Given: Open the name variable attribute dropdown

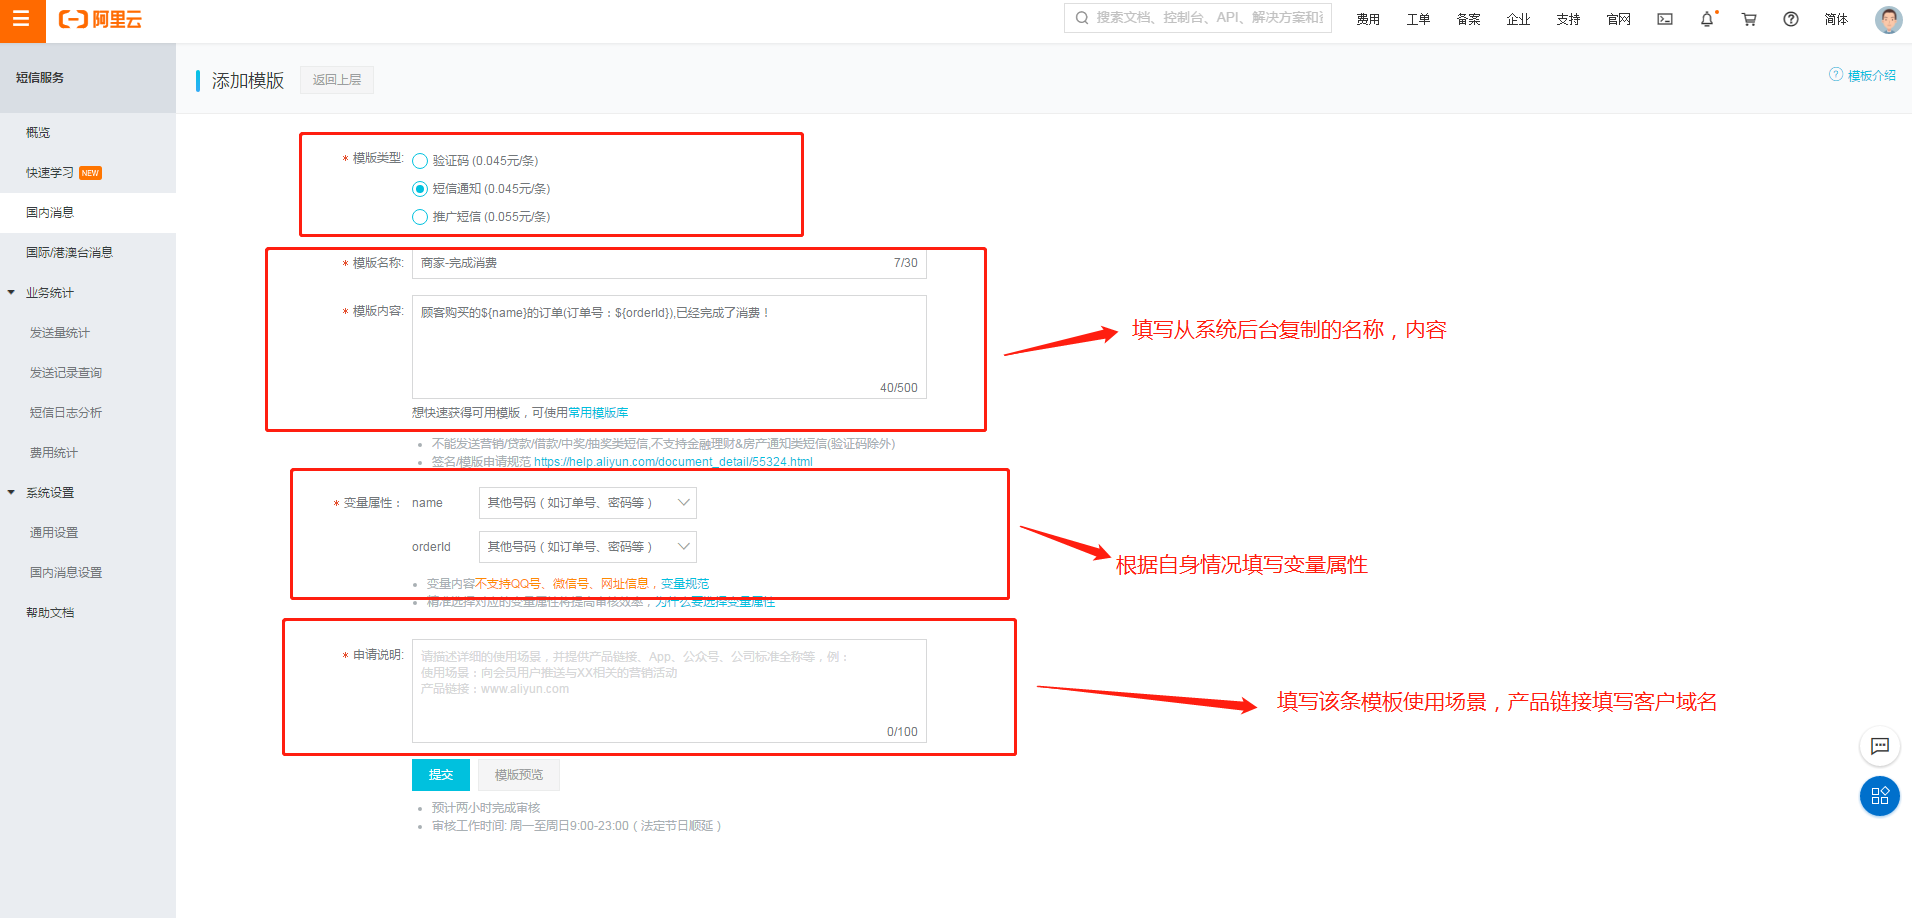Looking at the screenshot, I should 588,503.
